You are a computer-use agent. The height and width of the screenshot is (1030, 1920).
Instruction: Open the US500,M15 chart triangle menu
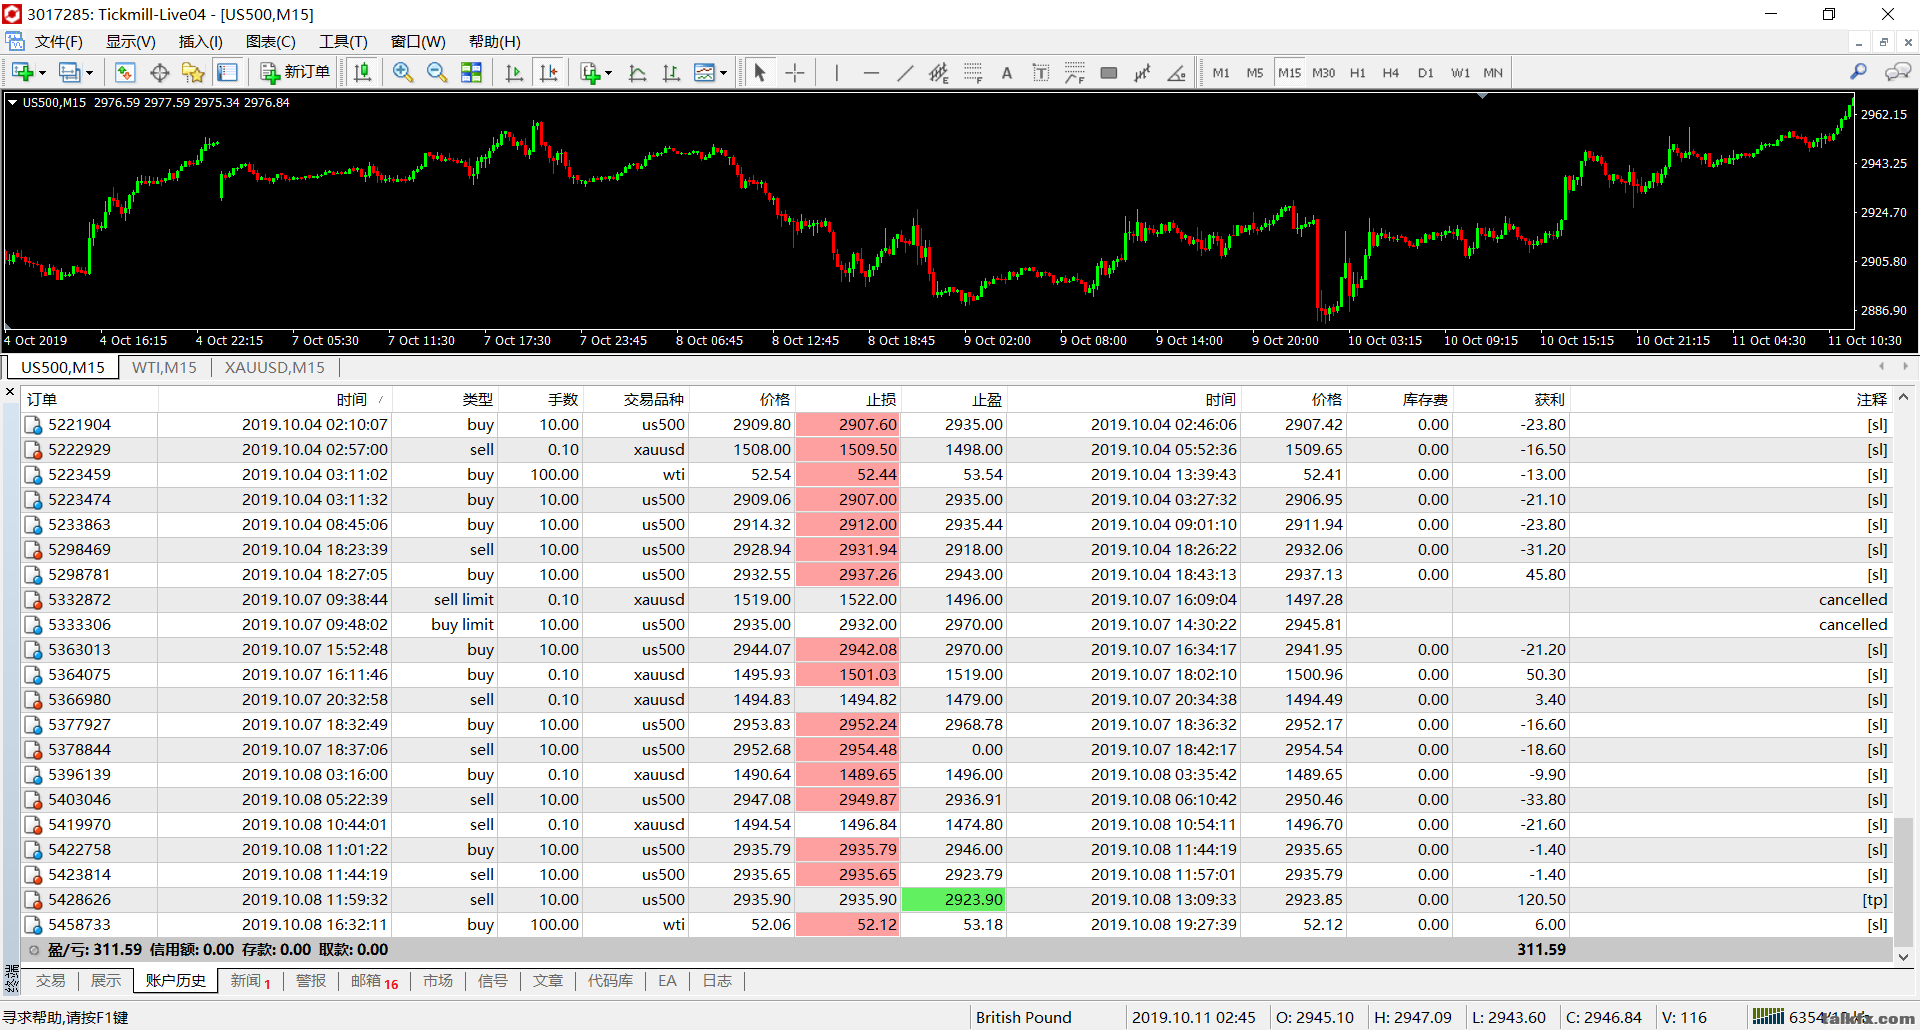[12, 102]
